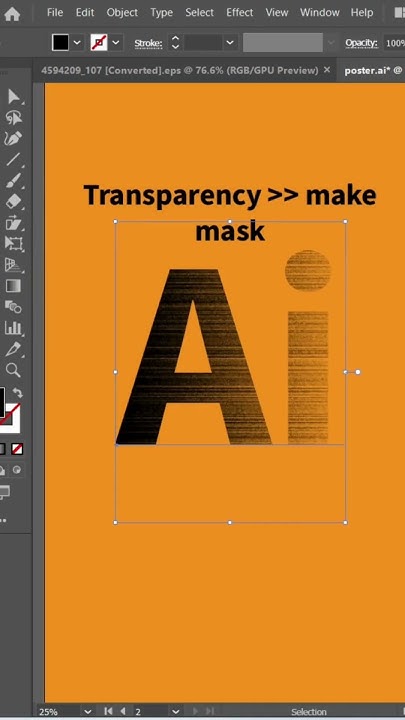Close the 4594209_107 [Converted].eps tab
The width and height of the screenshot is (405, 720).
click(327, 70)
